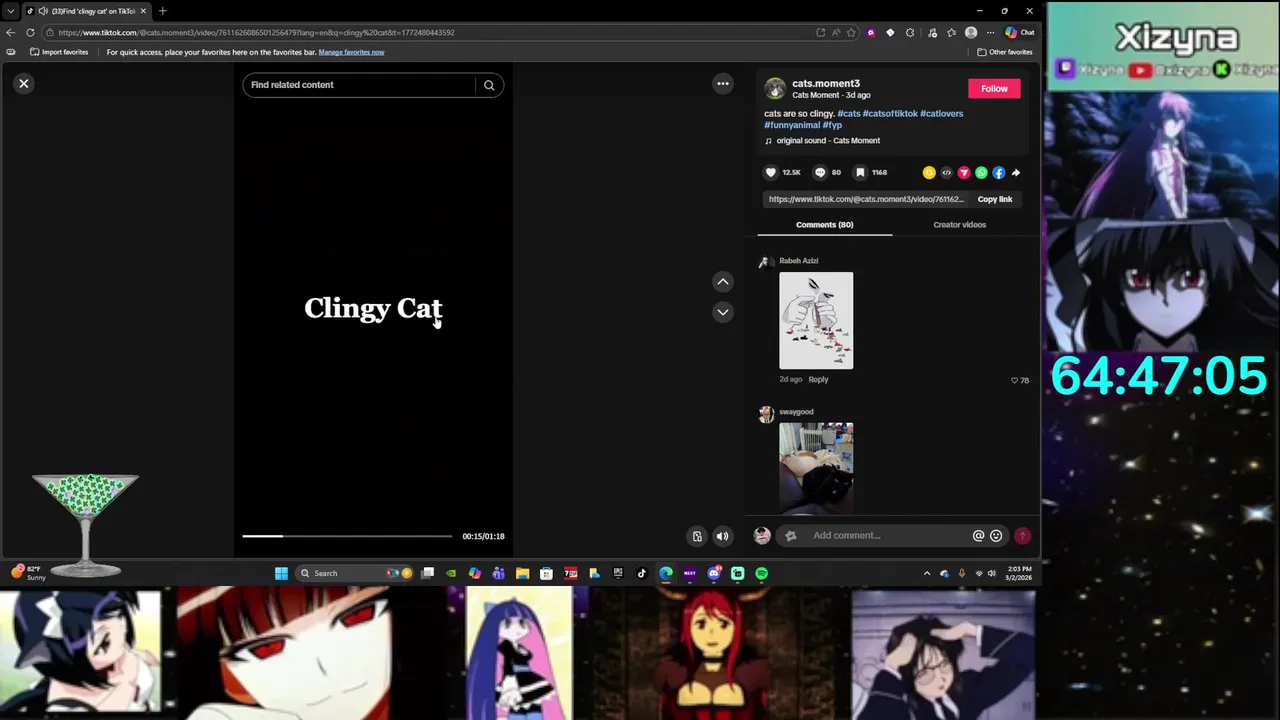Image resolution: width=1280 pixels, height=720 pixels.
Task: Open the #funnyanimal hashtag
Action: 791,125
